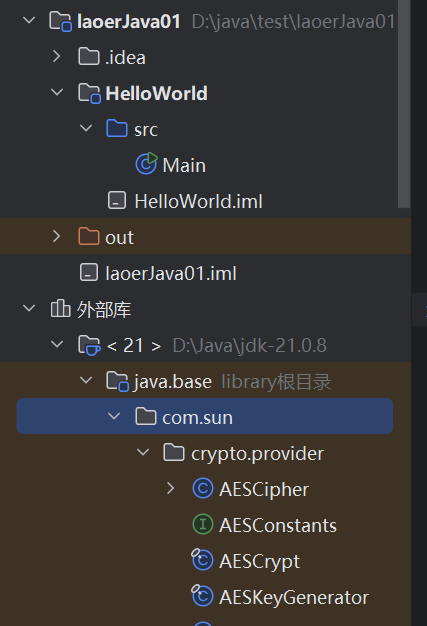Click the 外部库 libraries icon
427x626 pixels.
pos(60,309)
